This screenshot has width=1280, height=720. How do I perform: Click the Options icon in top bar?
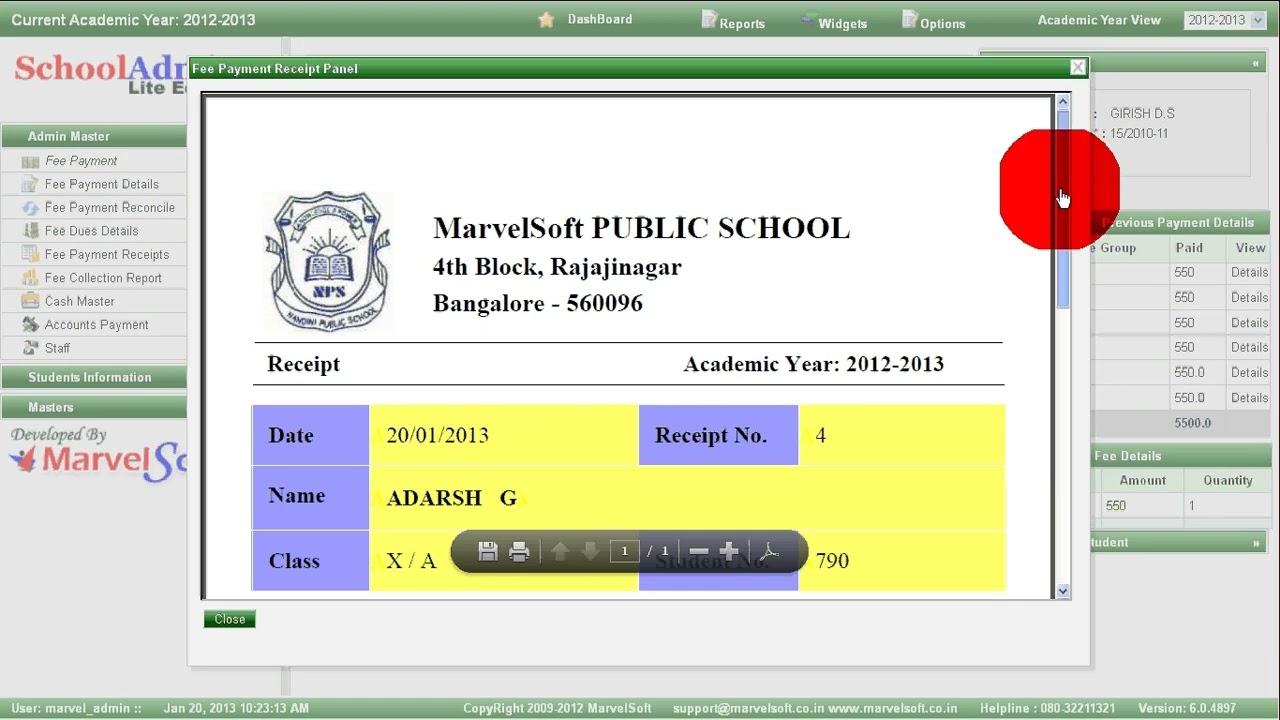[909, 19]
